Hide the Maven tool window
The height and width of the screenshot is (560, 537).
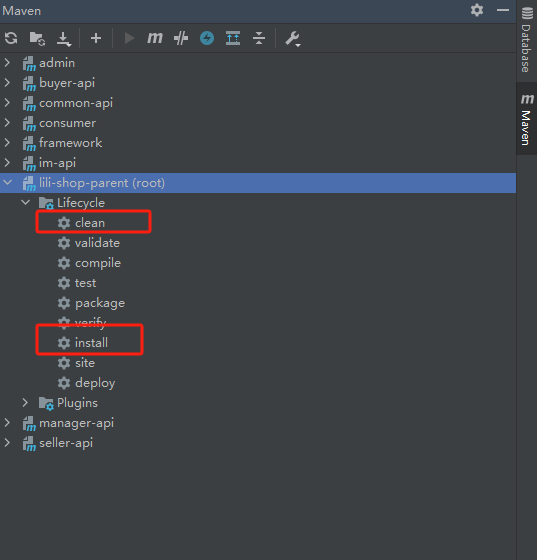[x=503, y=10]
